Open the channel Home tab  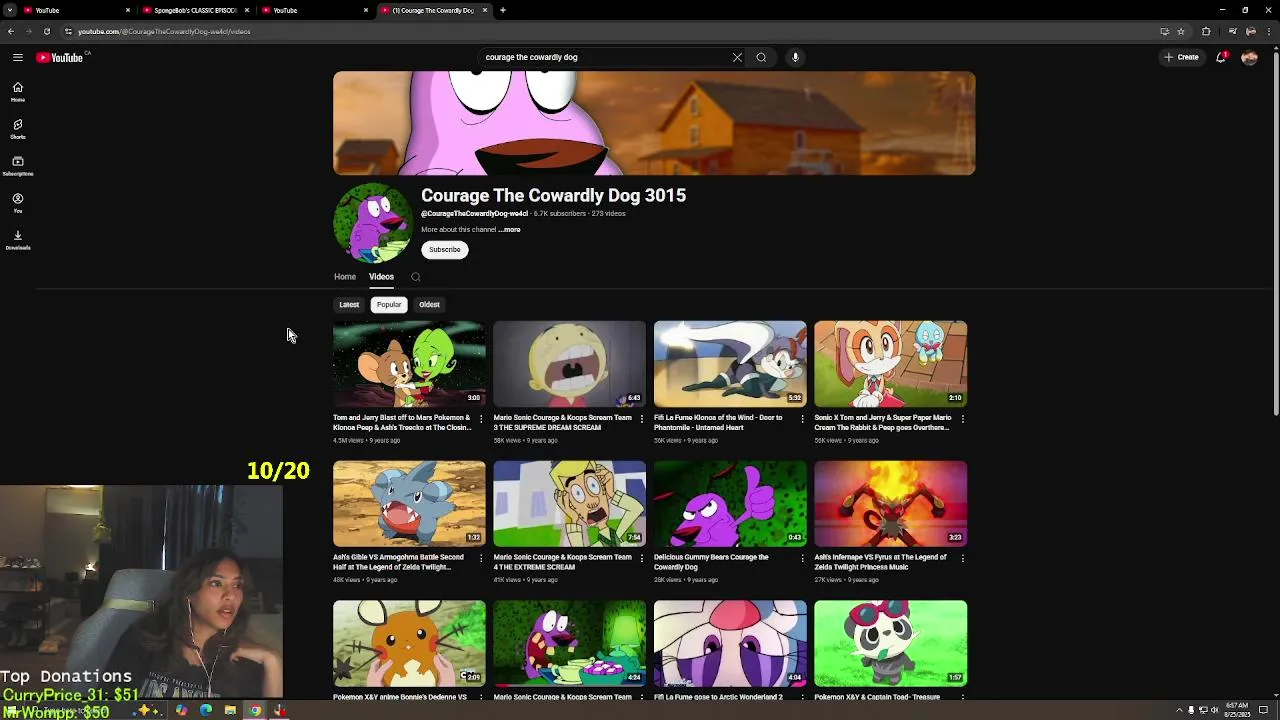[x=345, y=277]
